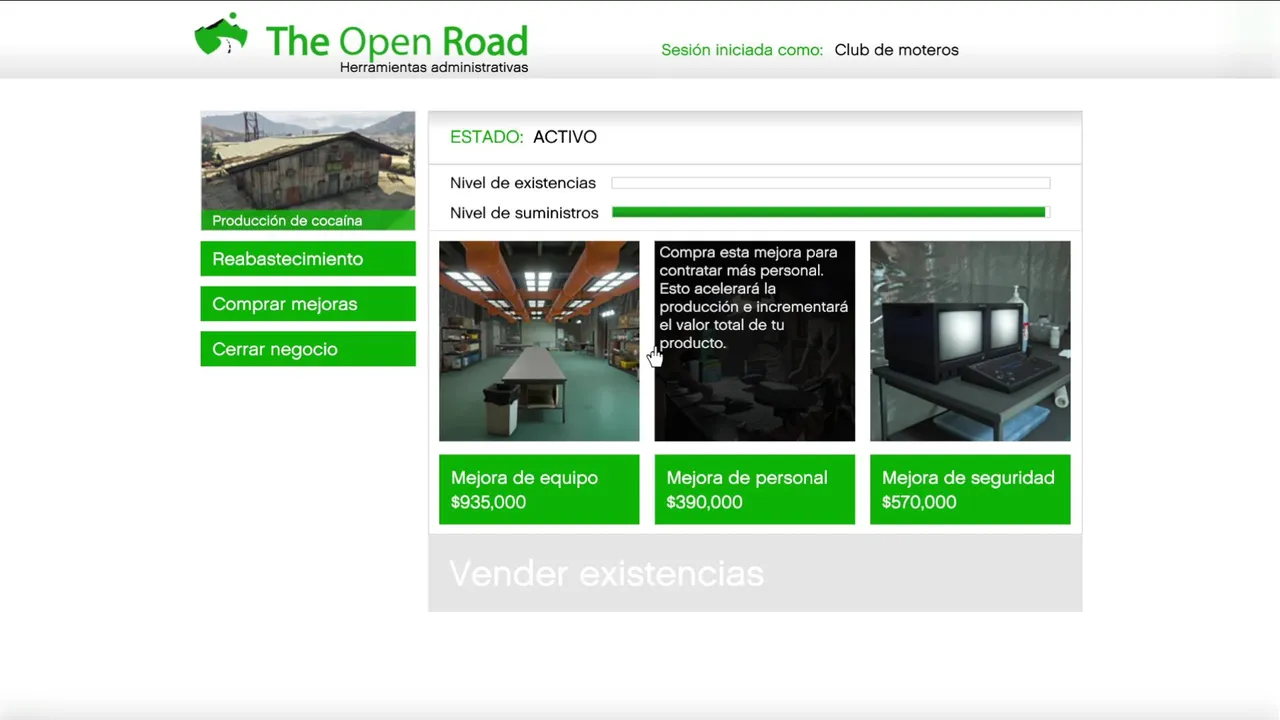The image size is (1280, 720).
Task: Click the Nivel de existencias label
Action: pyautogui.click(x=523, y=183)
